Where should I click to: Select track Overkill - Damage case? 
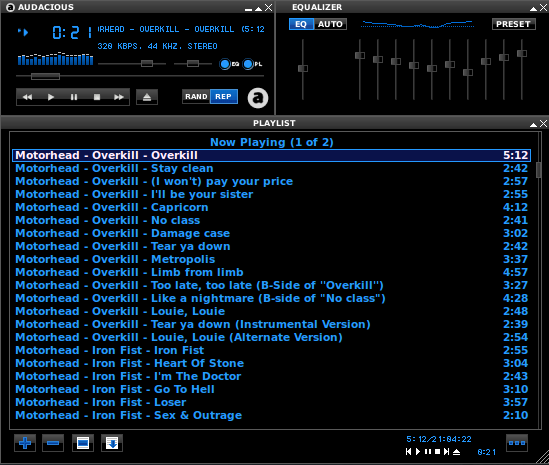coord(271,233)
